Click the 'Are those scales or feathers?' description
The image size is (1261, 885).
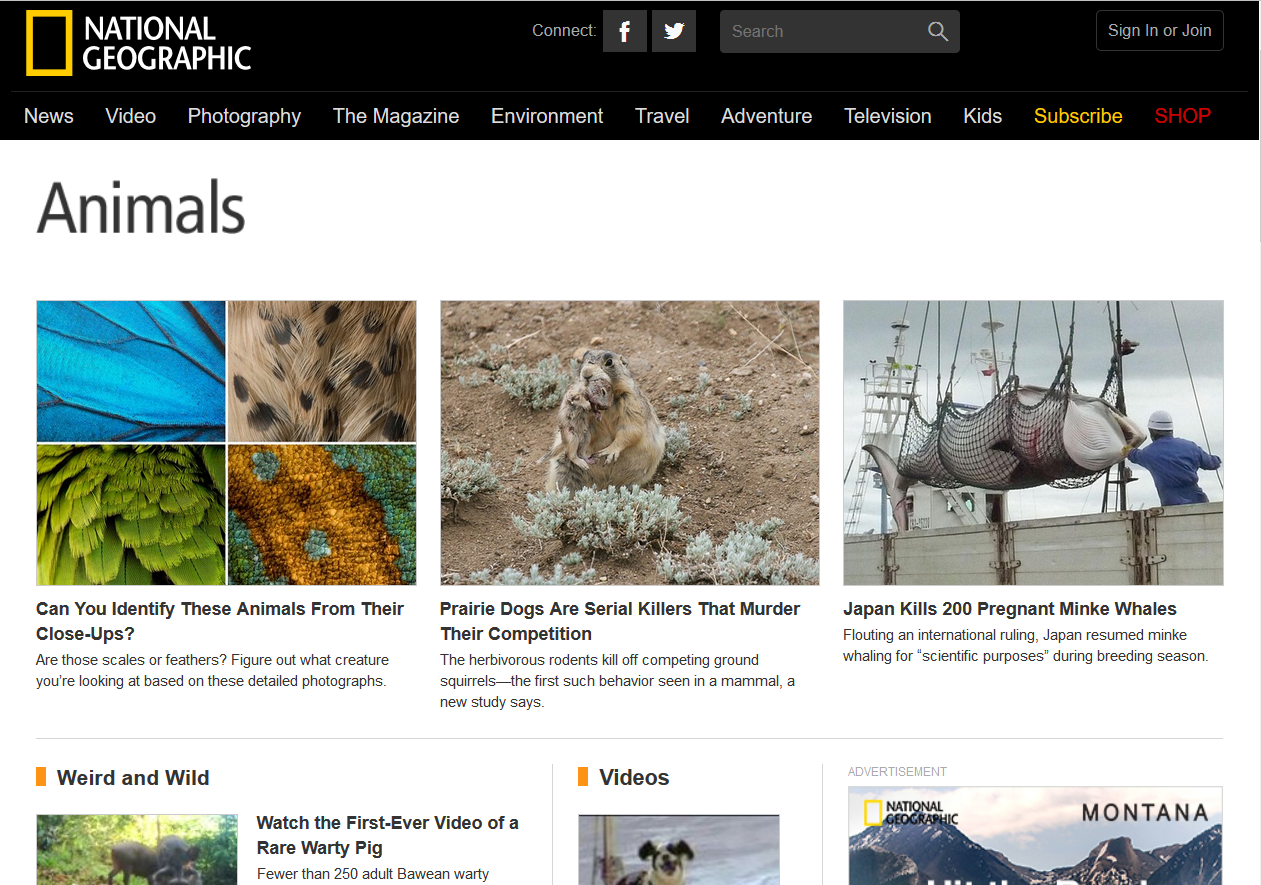pos(212,670)
